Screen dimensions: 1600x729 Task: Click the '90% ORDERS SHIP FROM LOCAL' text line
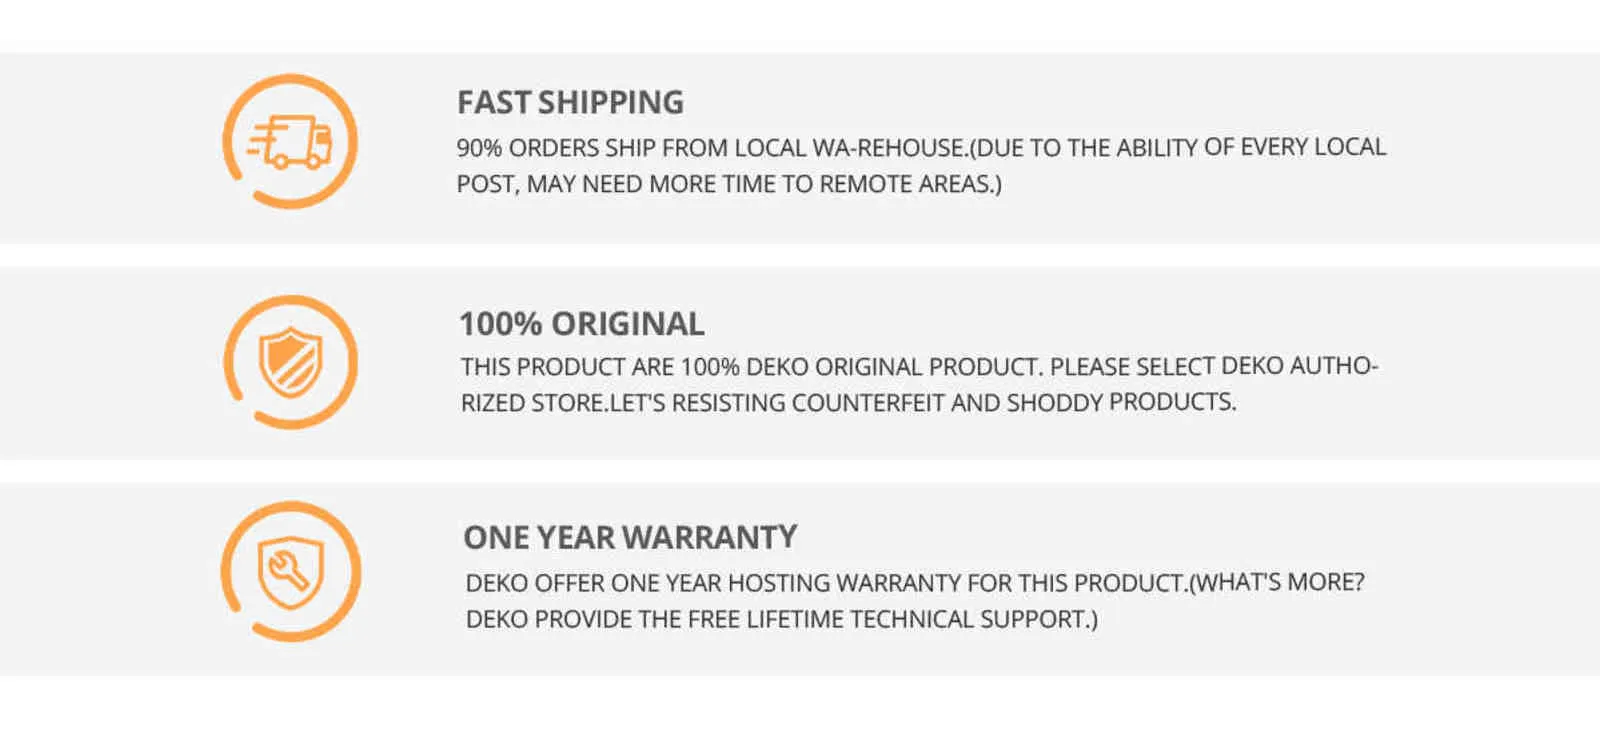921,147
